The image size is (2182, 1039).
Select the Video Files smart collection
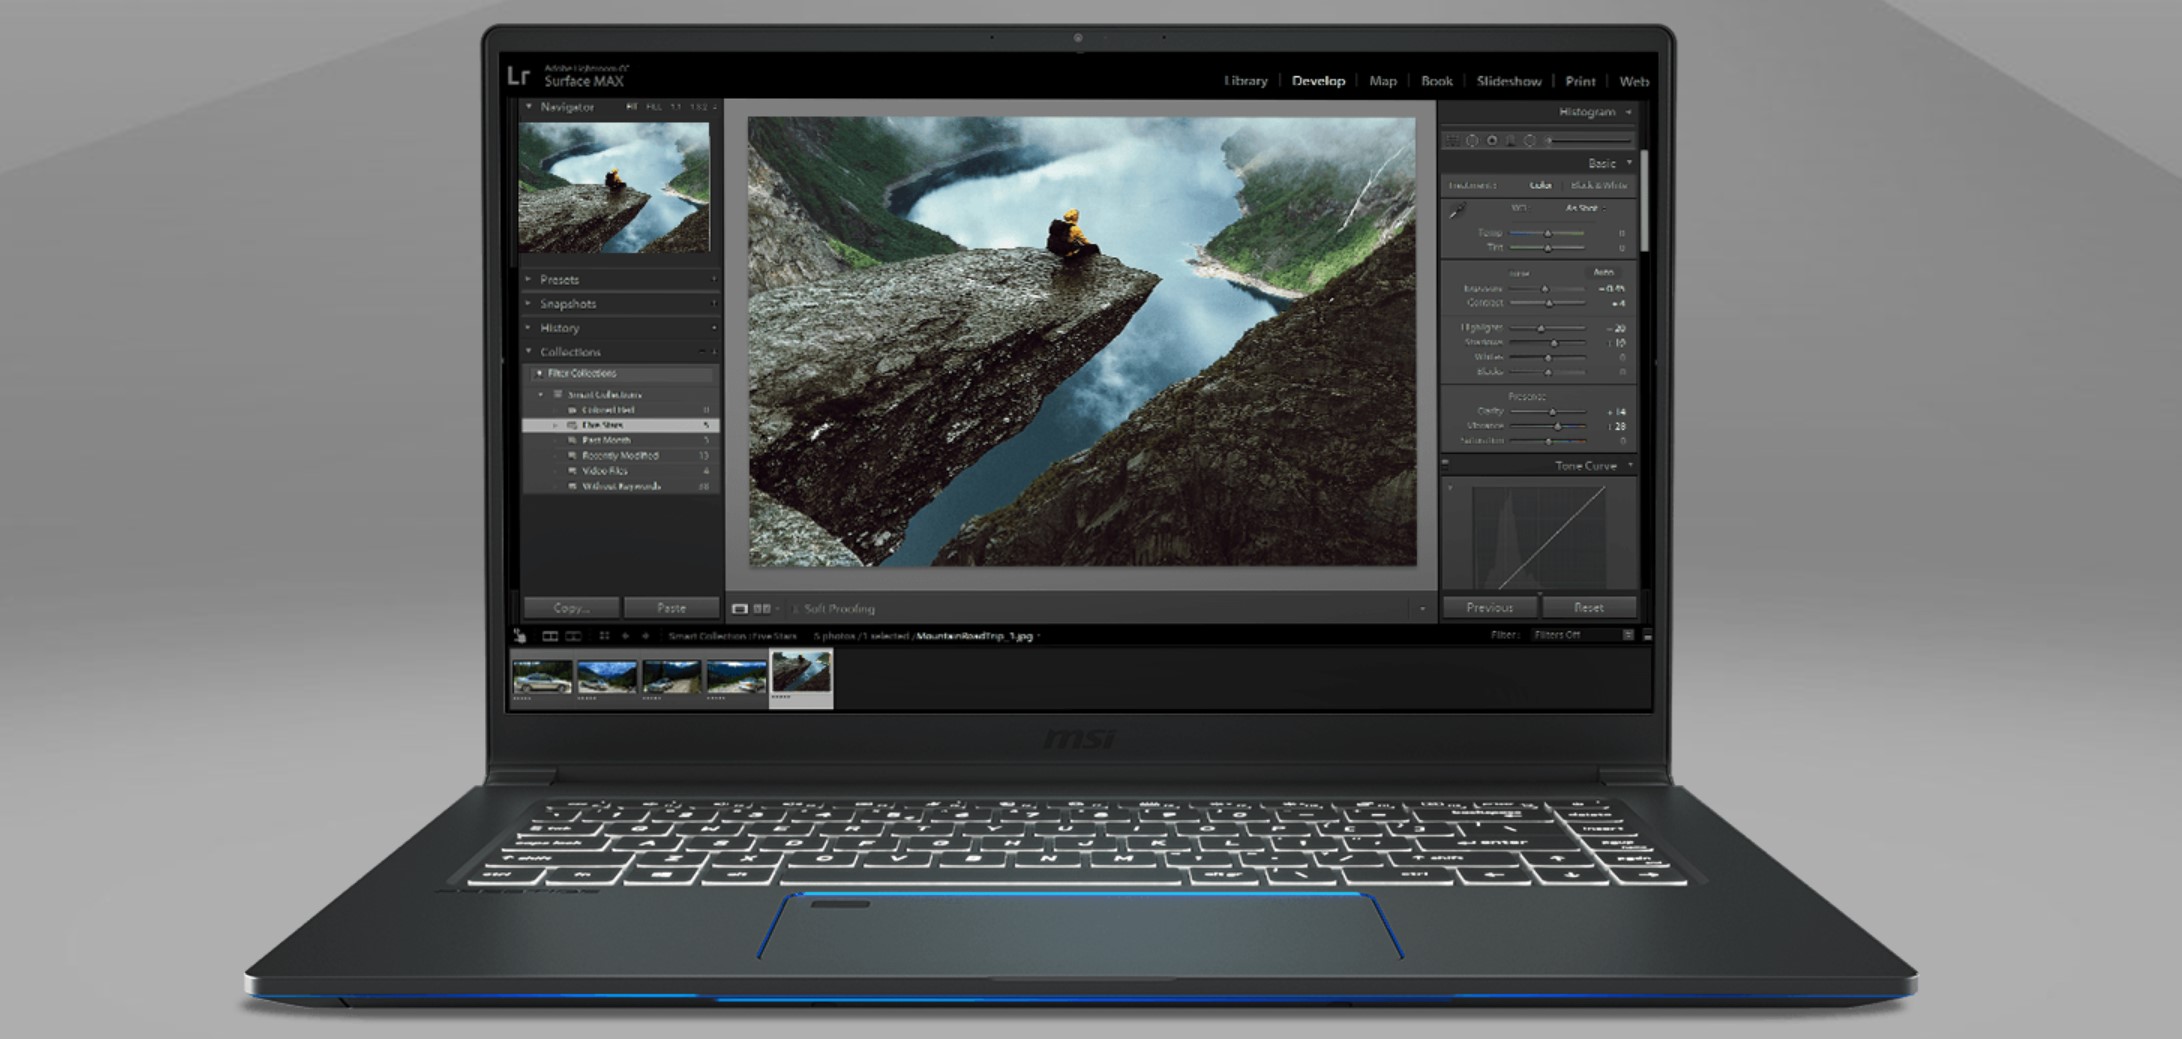(x=620, y=470)
